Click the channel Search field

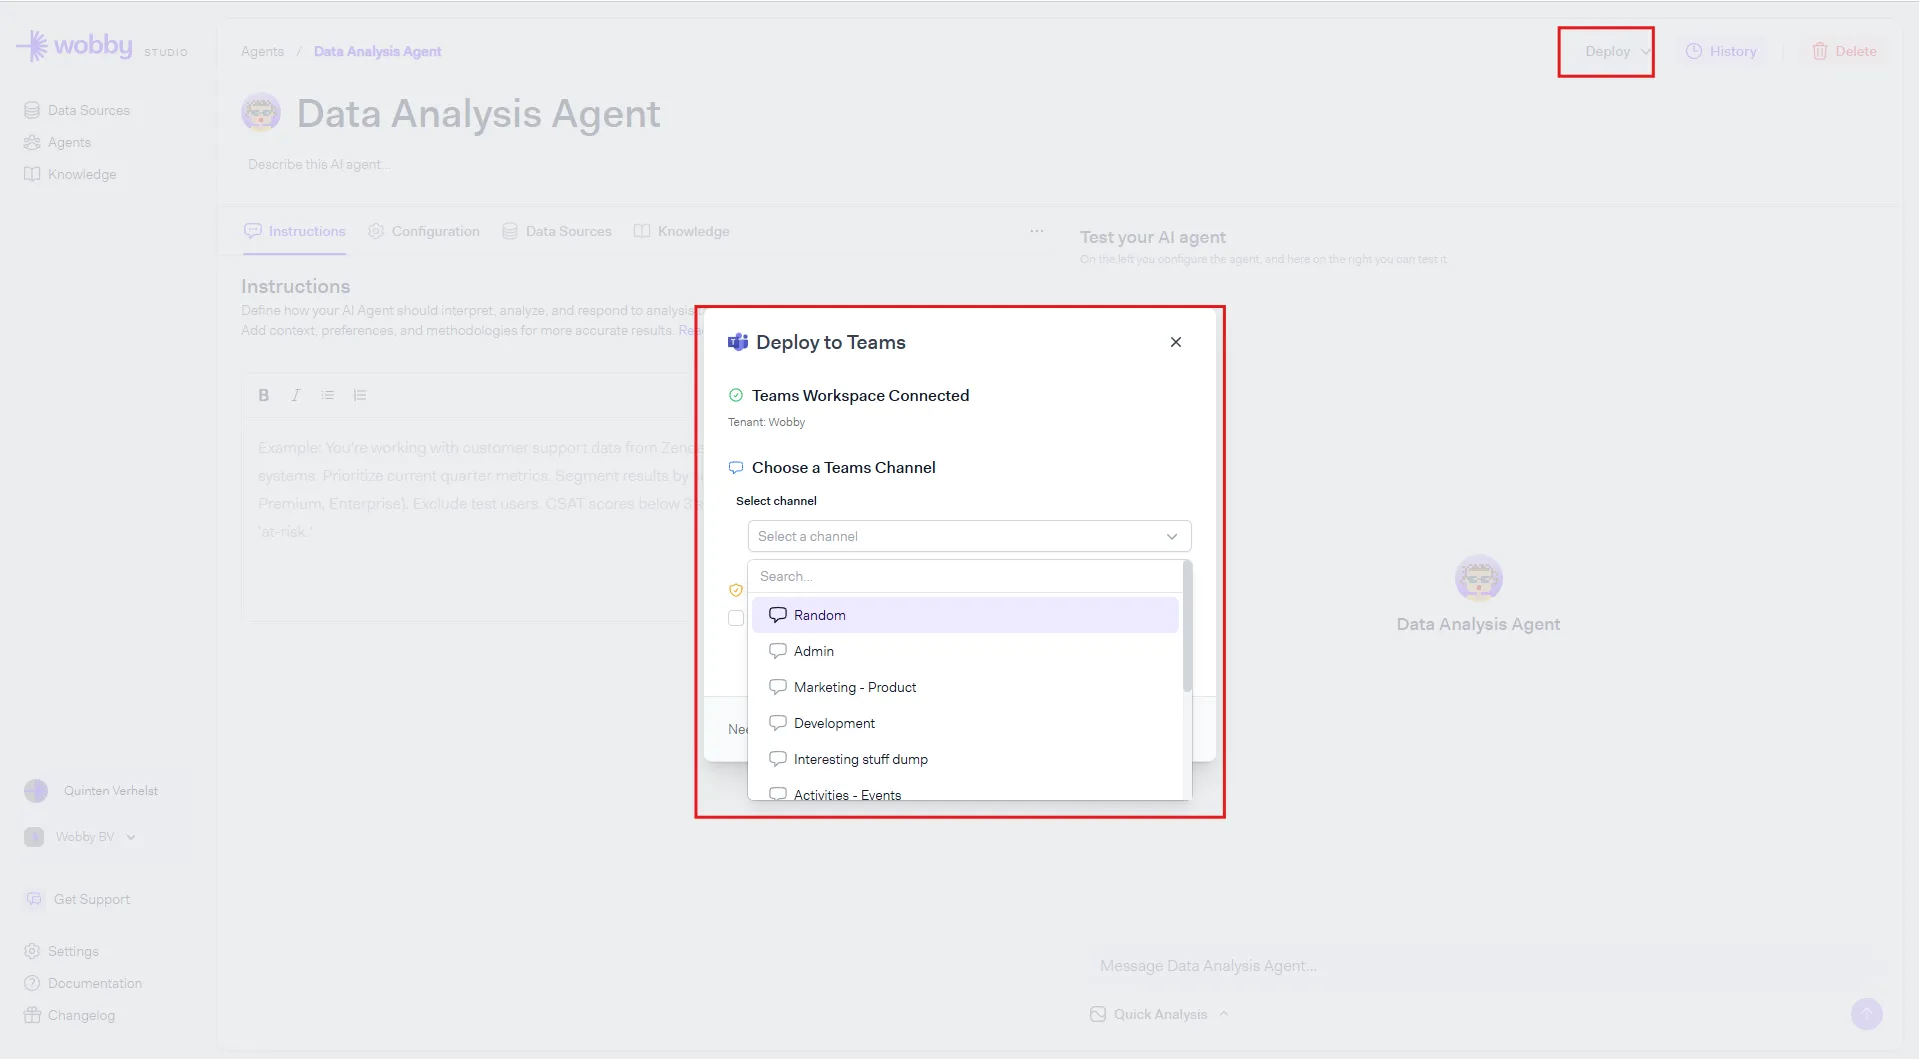coord(965,576)
